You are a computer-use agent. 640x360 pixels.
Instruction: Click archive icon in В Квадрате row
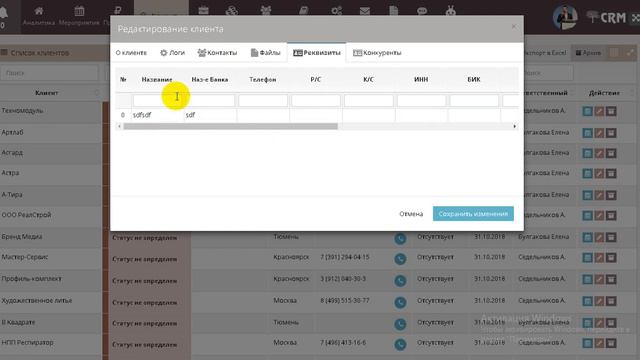point(611,323)
